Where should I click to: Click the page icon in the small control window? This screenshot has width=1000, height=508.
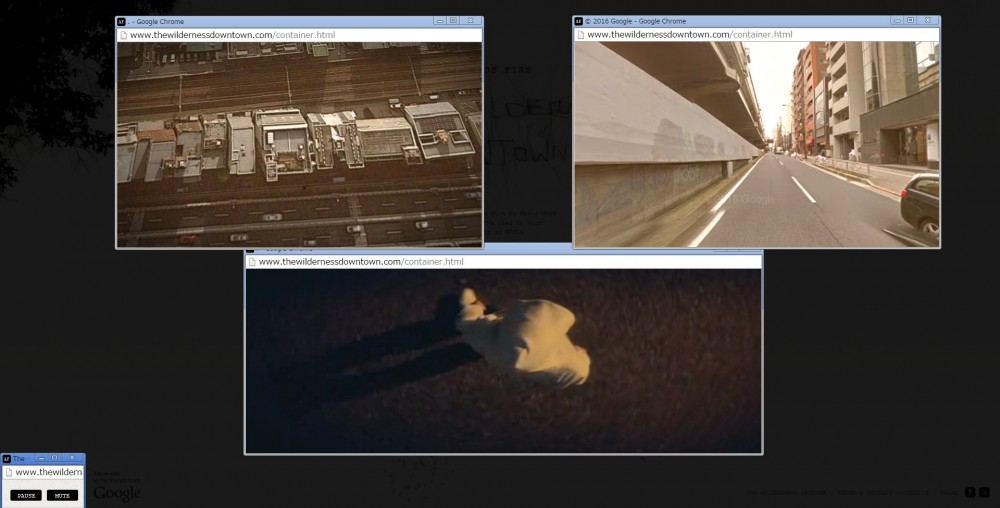[8, 472]
